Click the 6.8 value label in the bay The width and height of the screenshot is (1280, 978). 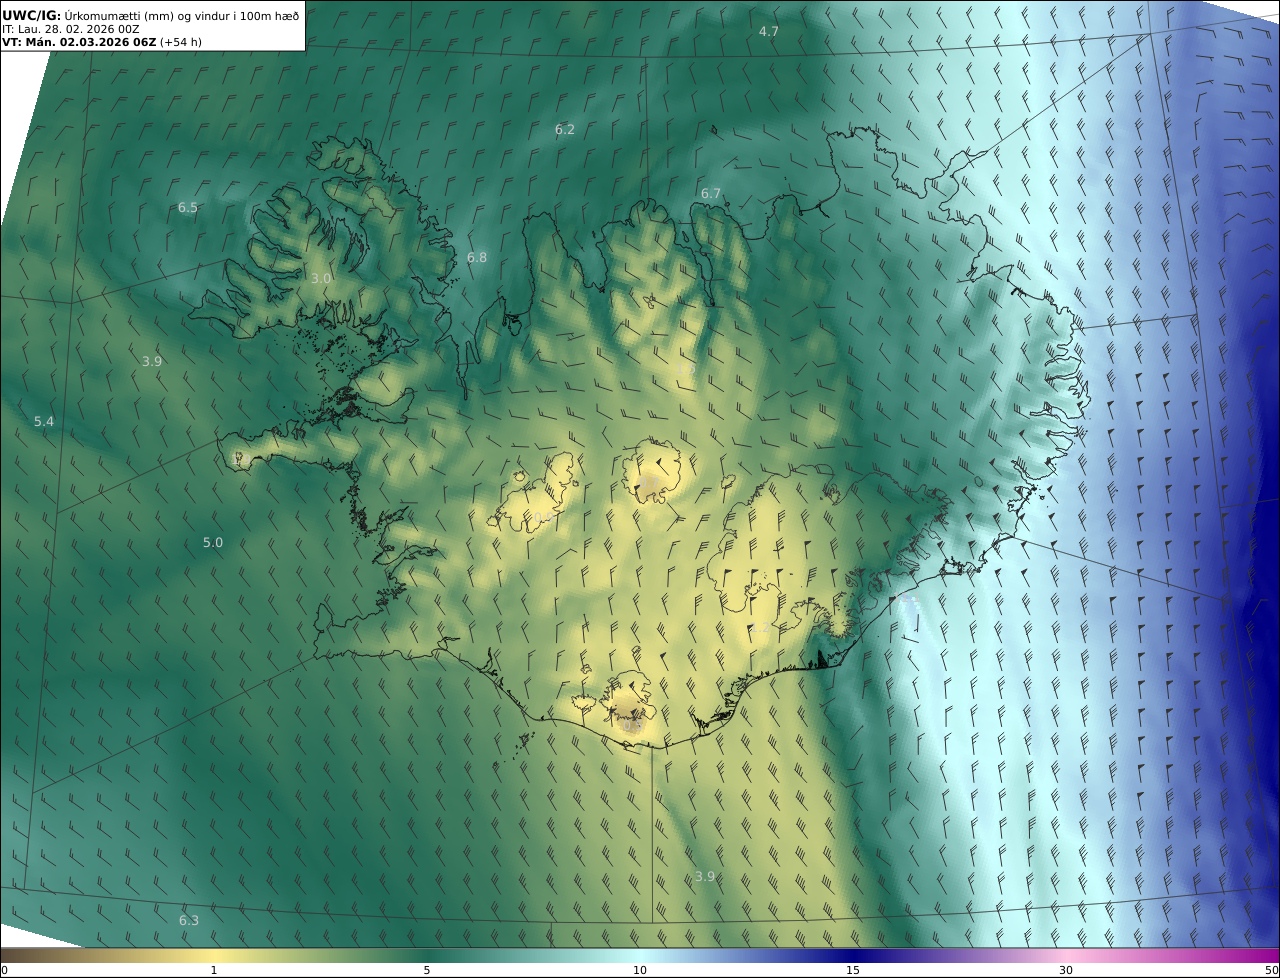(477, 258)
